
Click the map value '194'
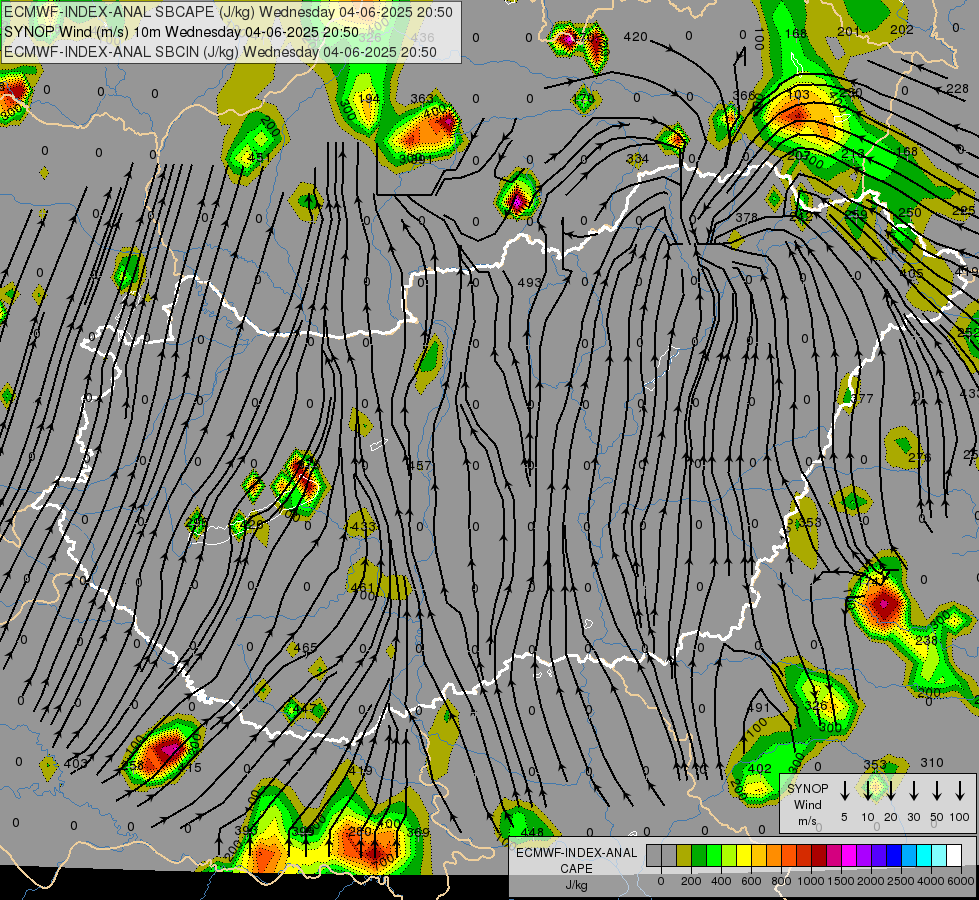point(368,99)
